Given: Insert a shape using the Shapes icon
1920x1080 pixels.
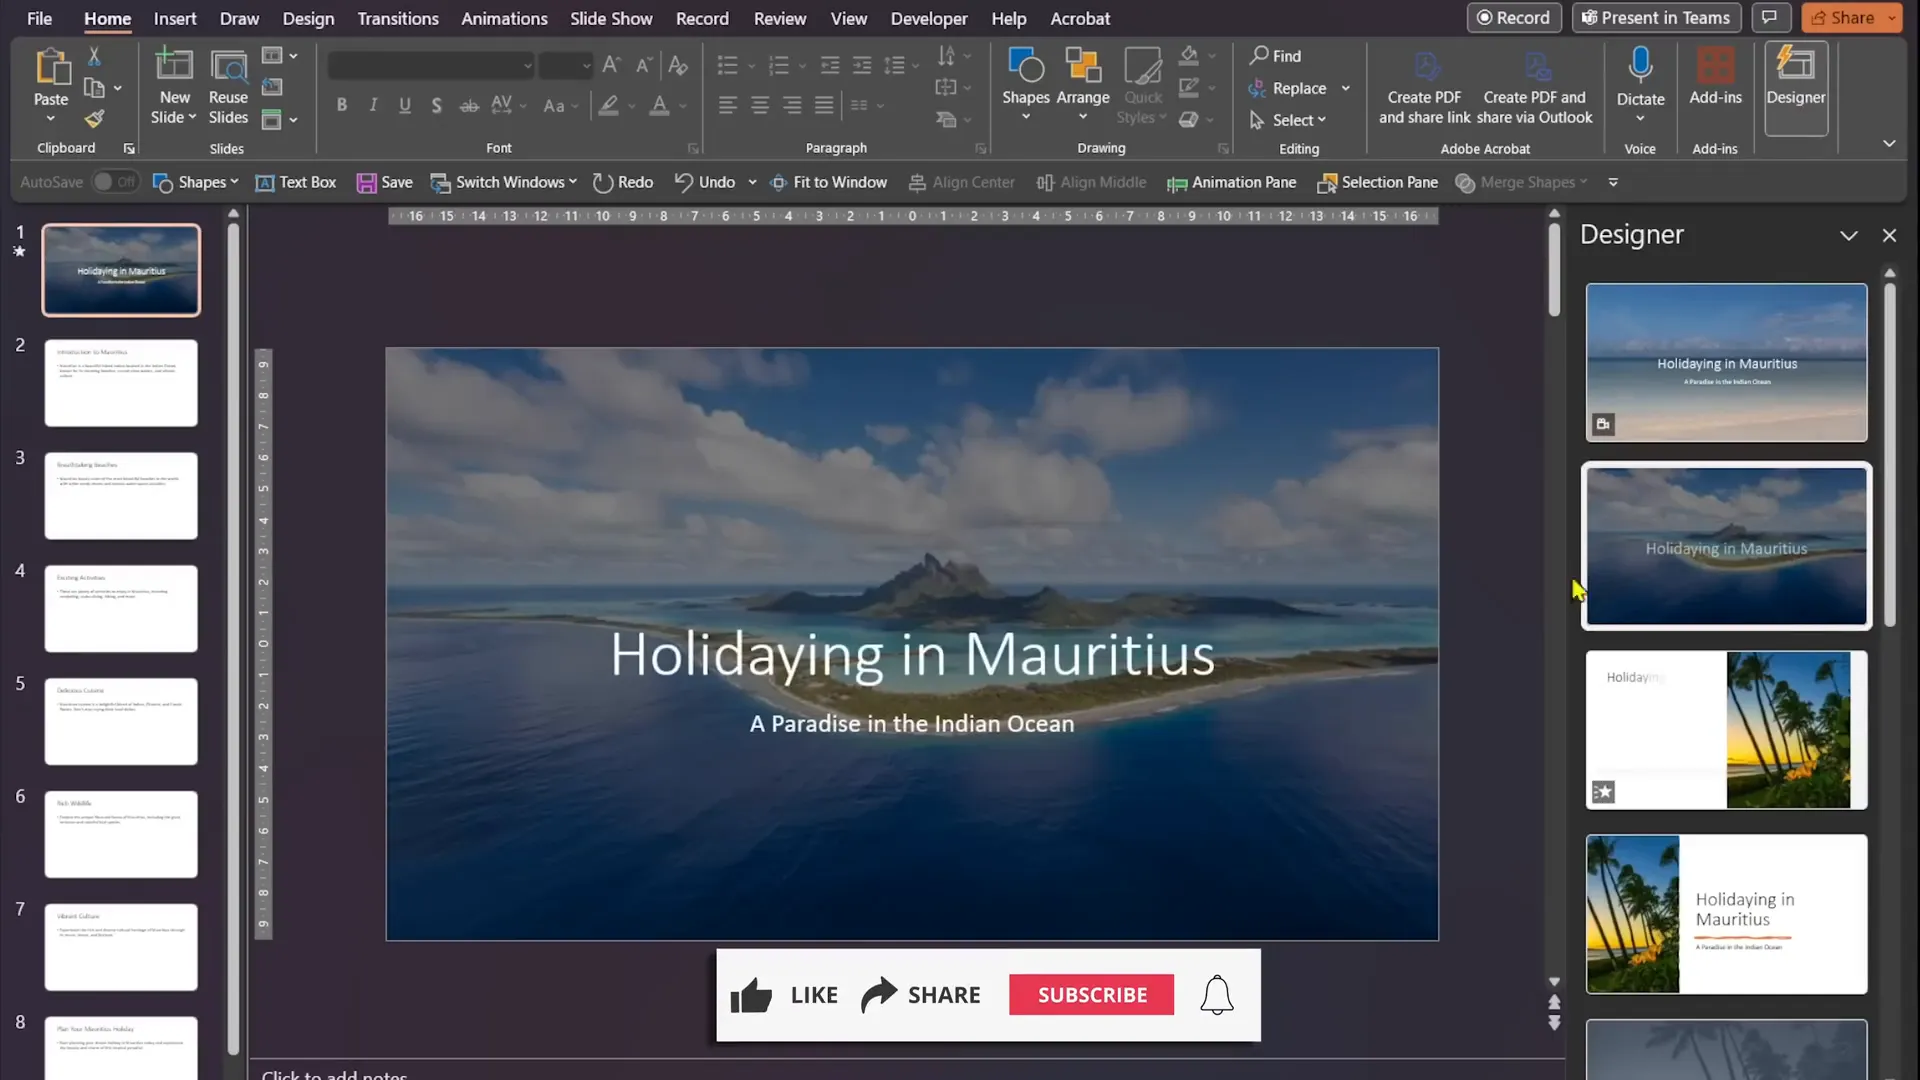Looking at the screenshot, I should click(x=1025, y=66).
